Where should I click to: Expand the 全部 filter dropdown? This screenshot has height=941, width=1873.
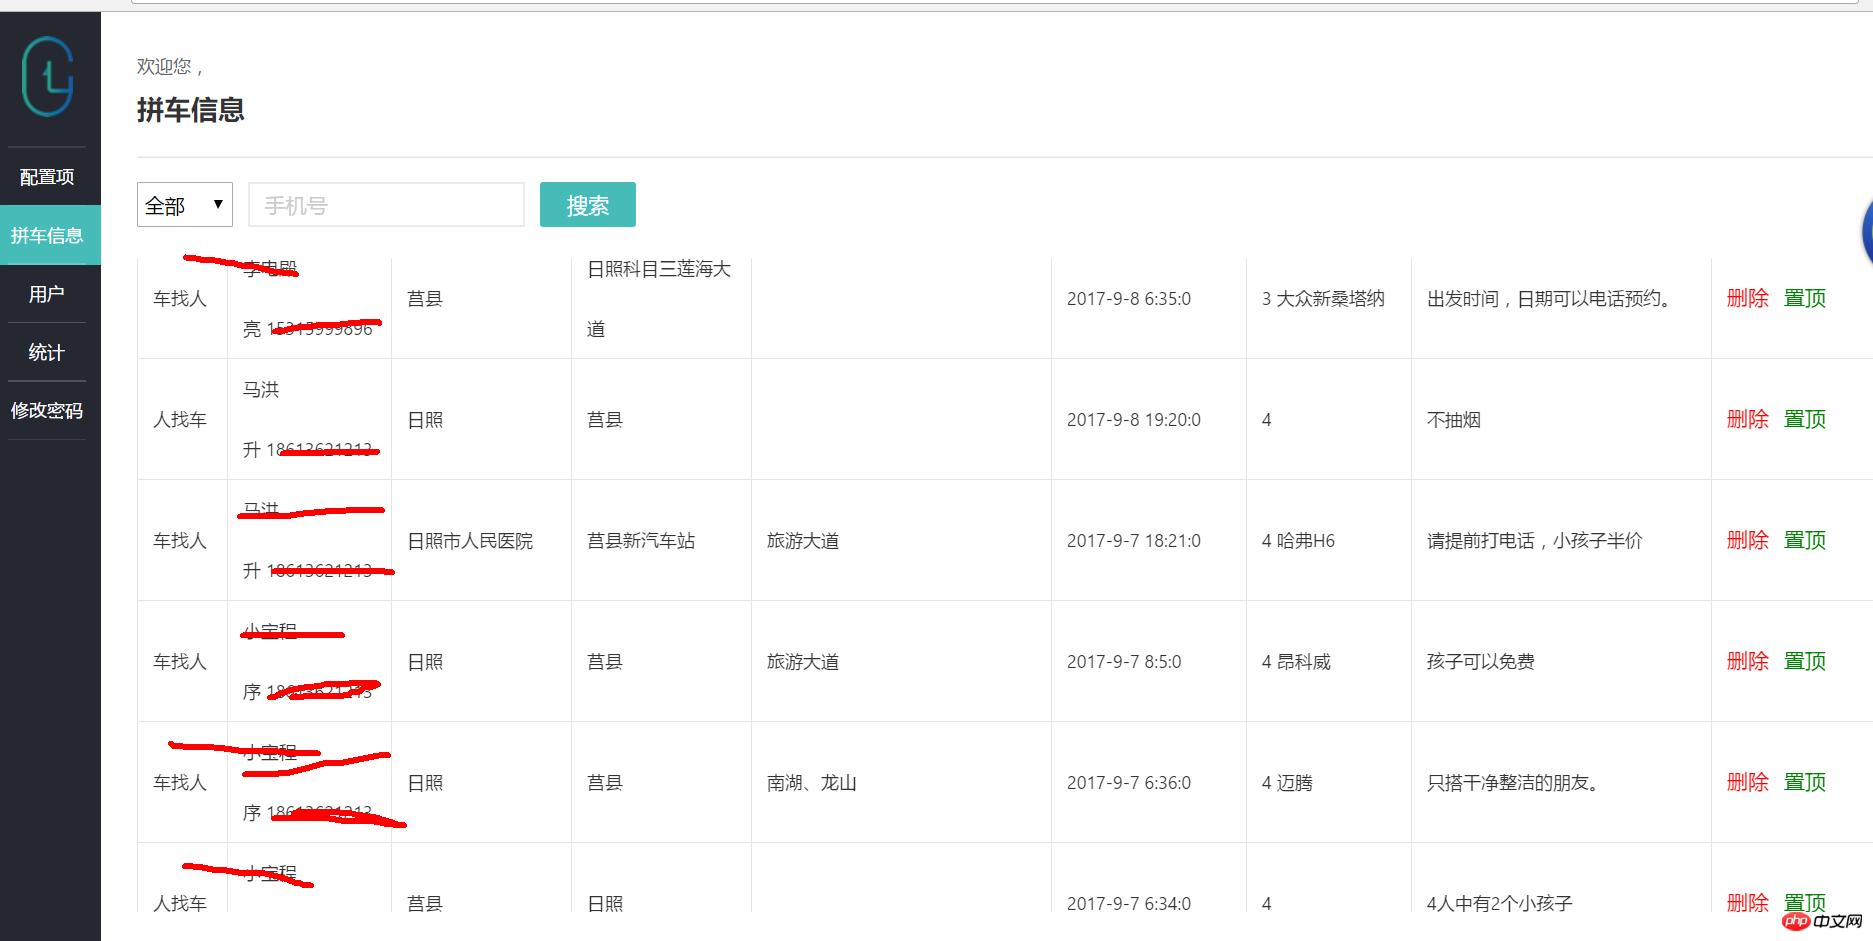tap(185, 205)
